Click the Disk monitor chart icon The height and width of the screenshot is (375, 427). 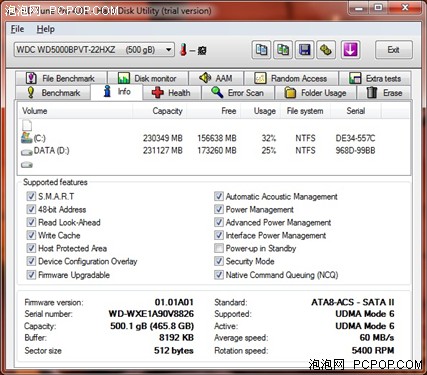pos(124,78)
